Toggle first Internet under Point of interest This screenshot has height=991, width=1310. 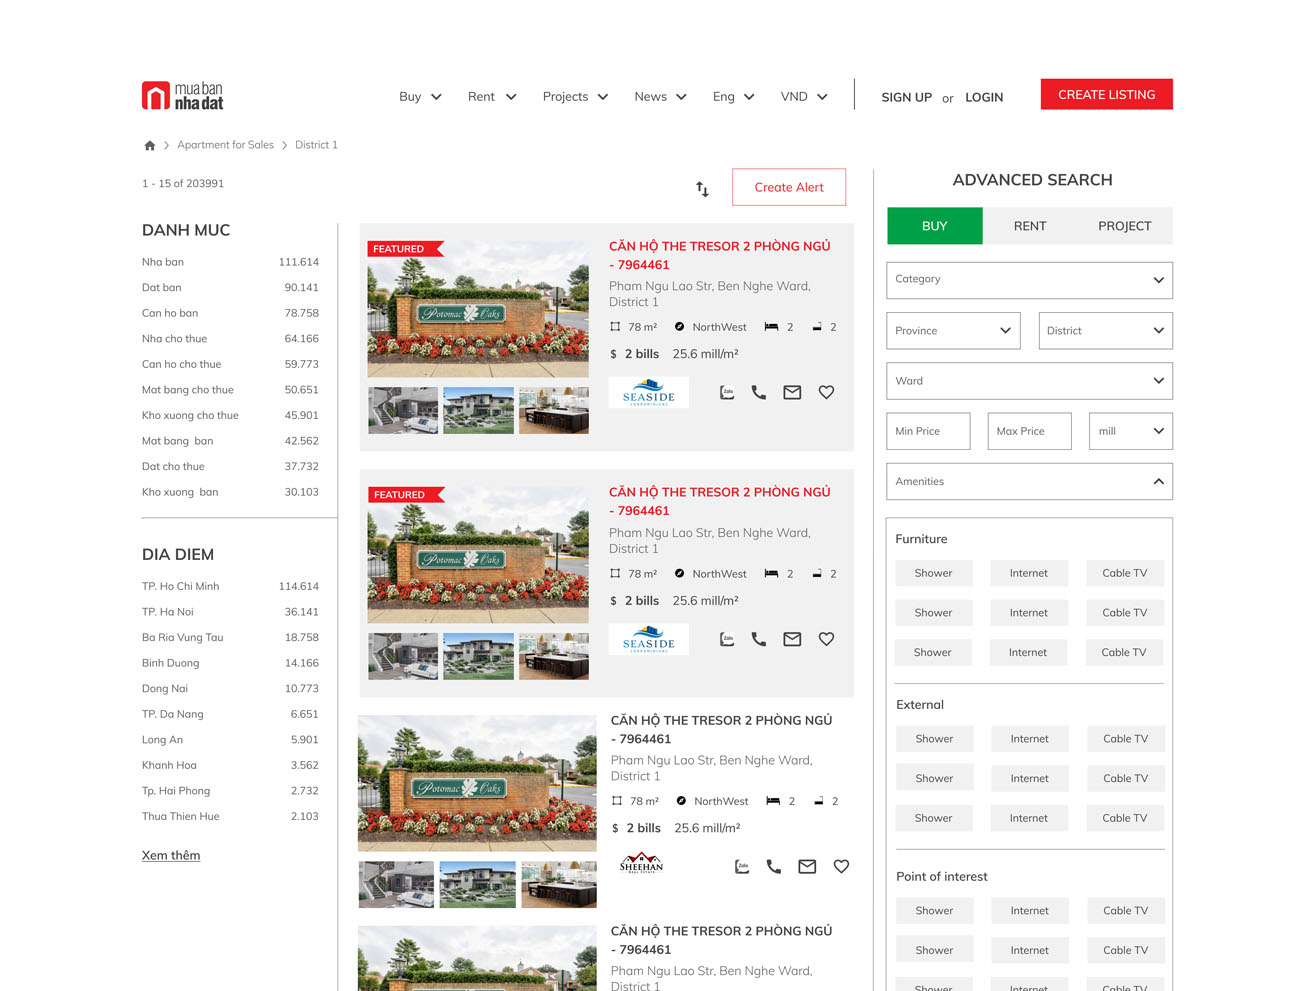[1030, 911]
